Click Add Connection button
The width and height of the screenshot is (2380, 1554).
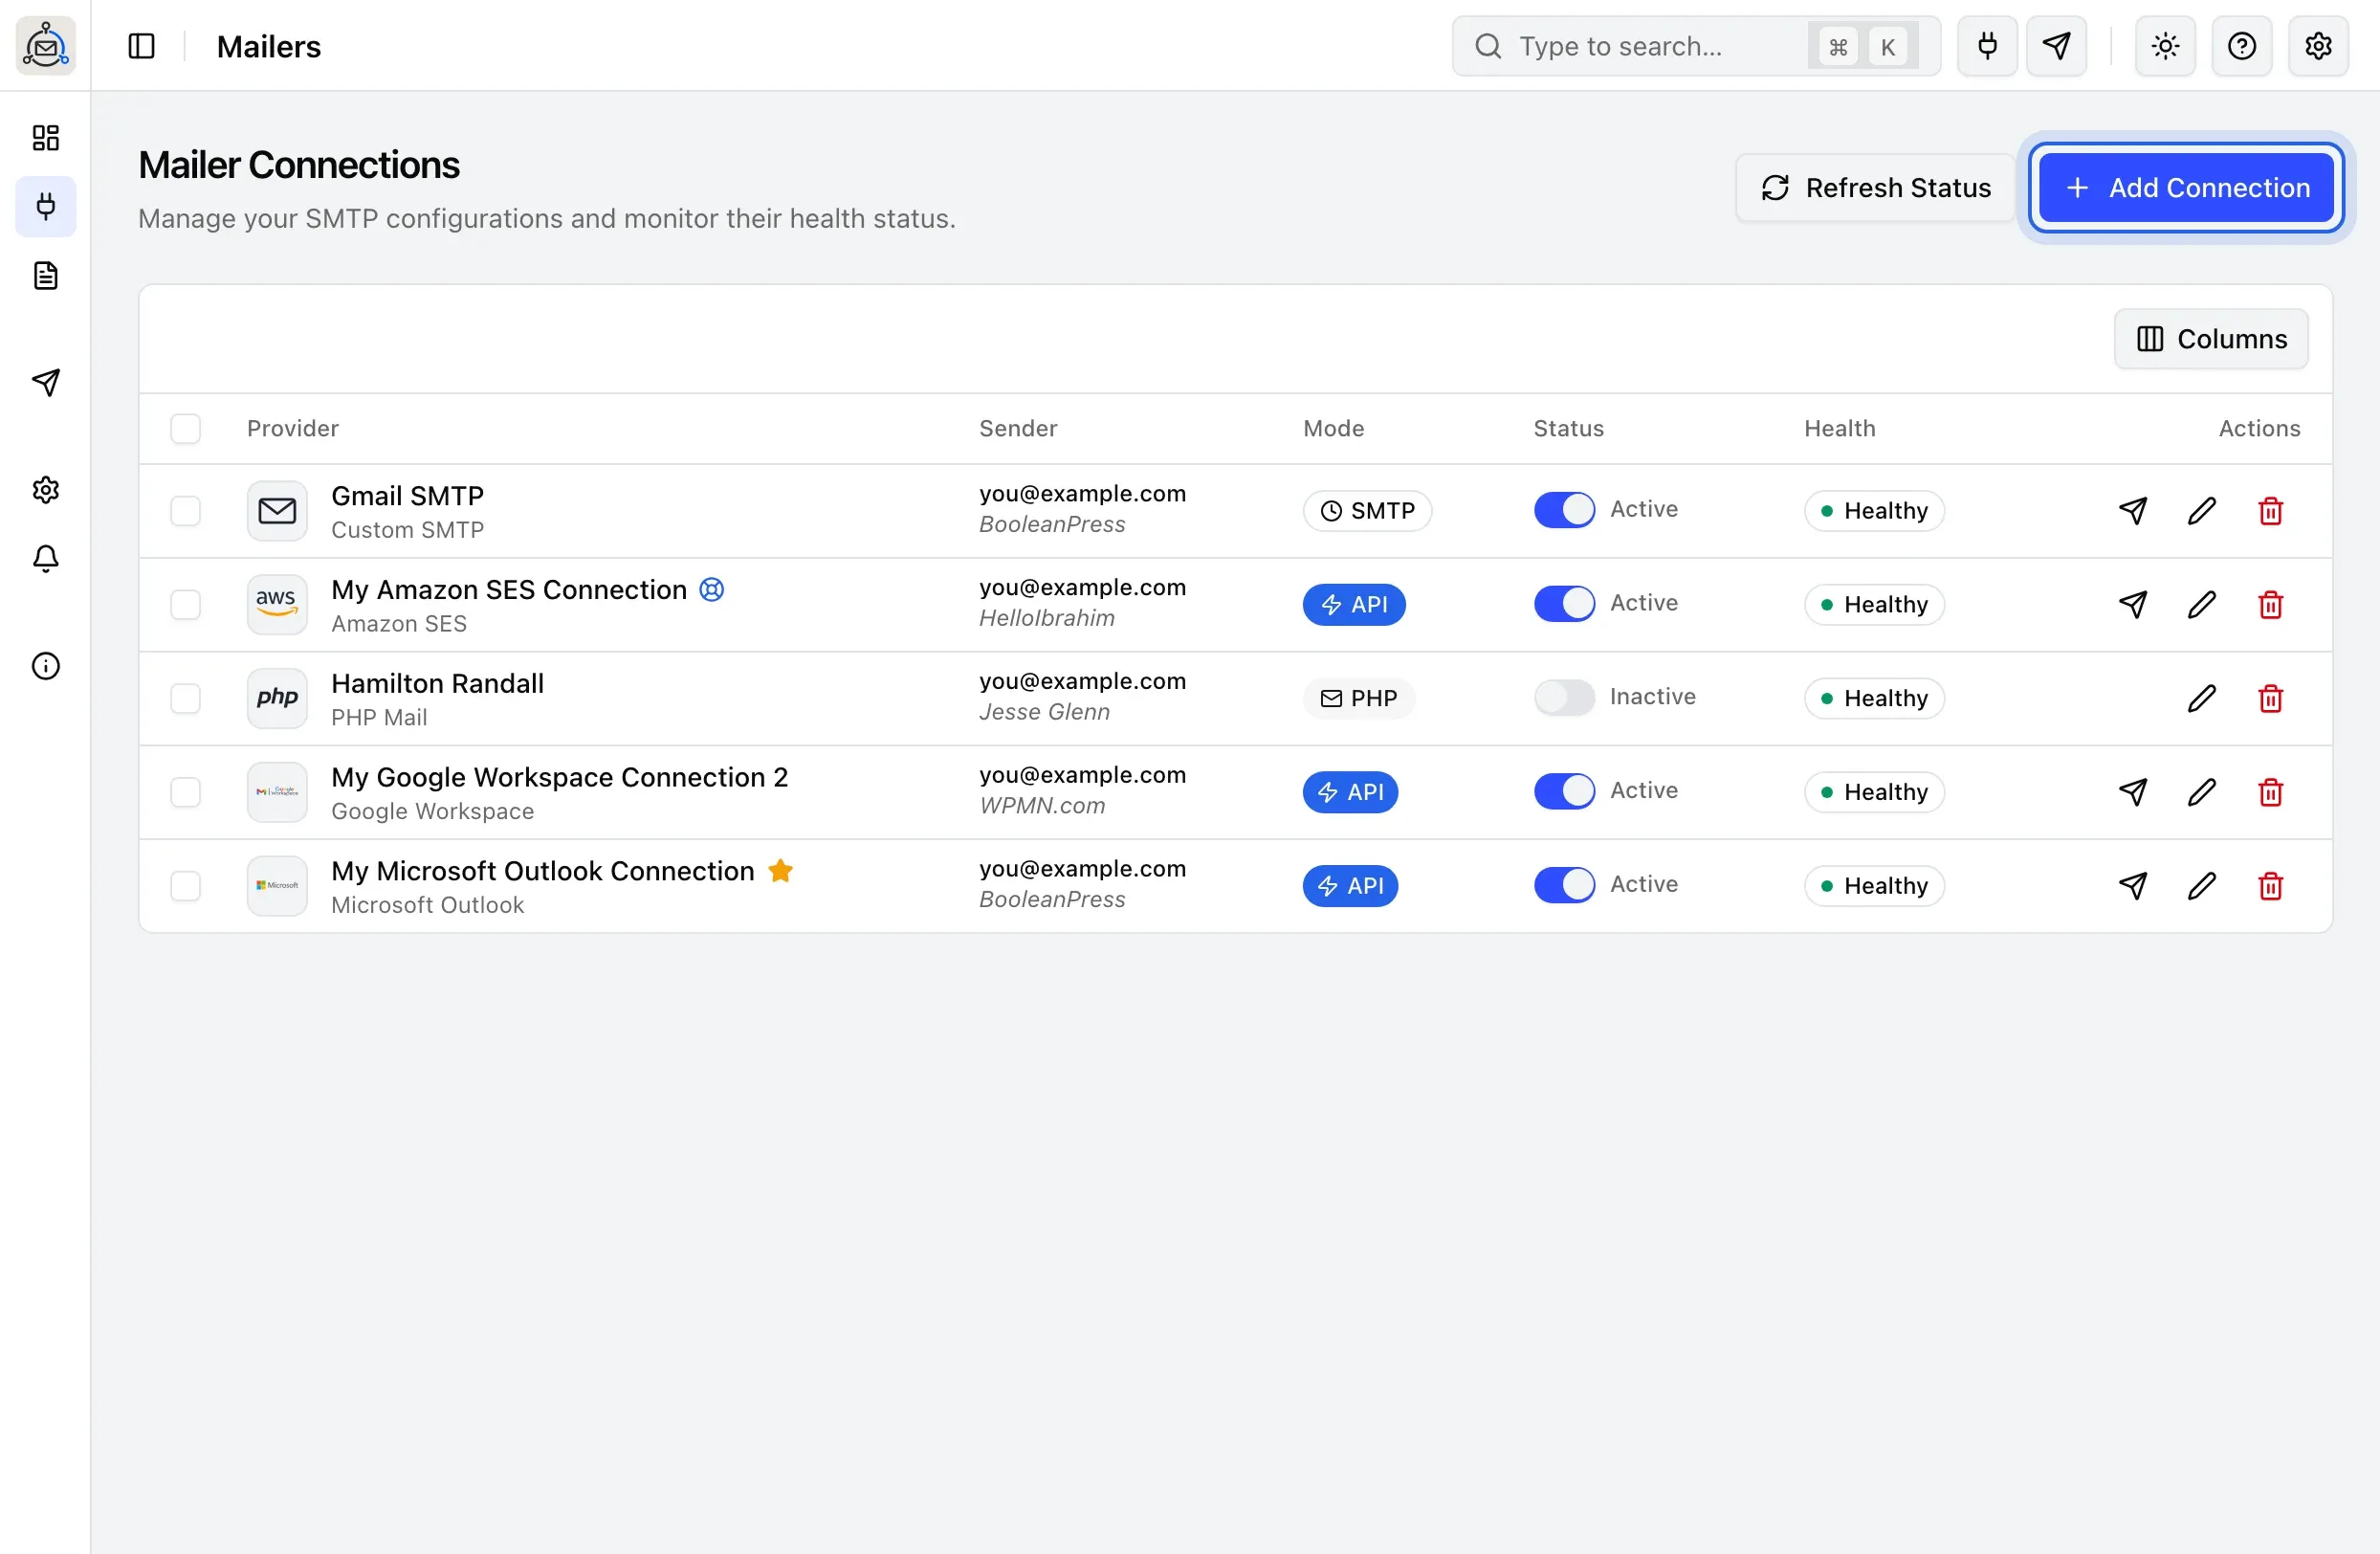click(2187, 188)
